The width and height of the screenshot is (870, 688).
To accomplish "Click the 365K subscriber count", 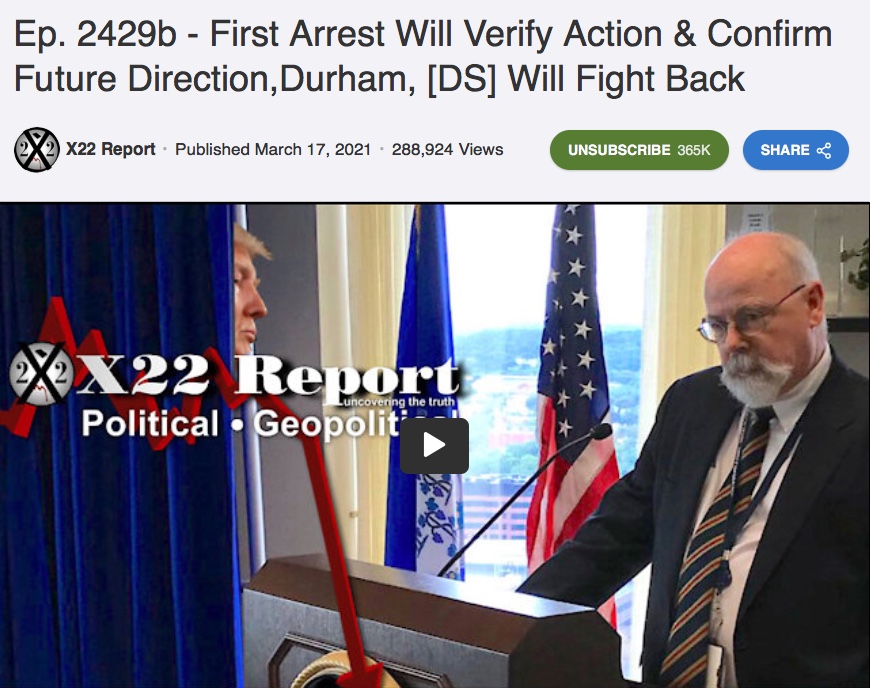I will 694,150.
